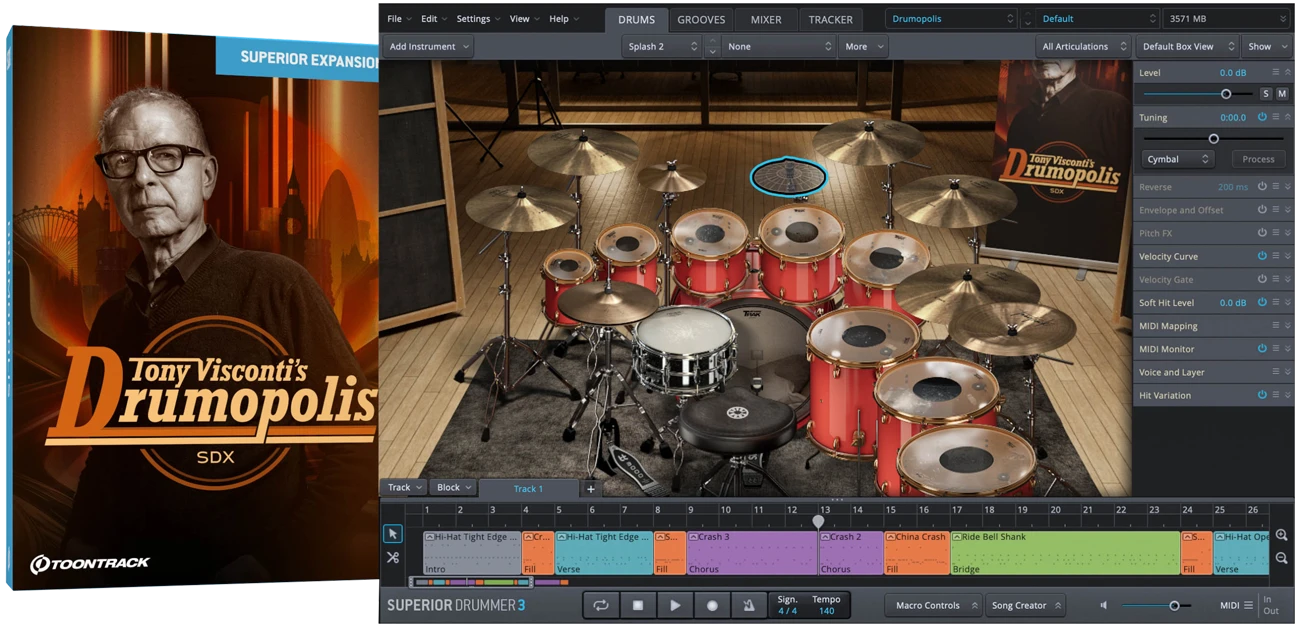
Task: Click the loop playback button
Action: [601, 605]
